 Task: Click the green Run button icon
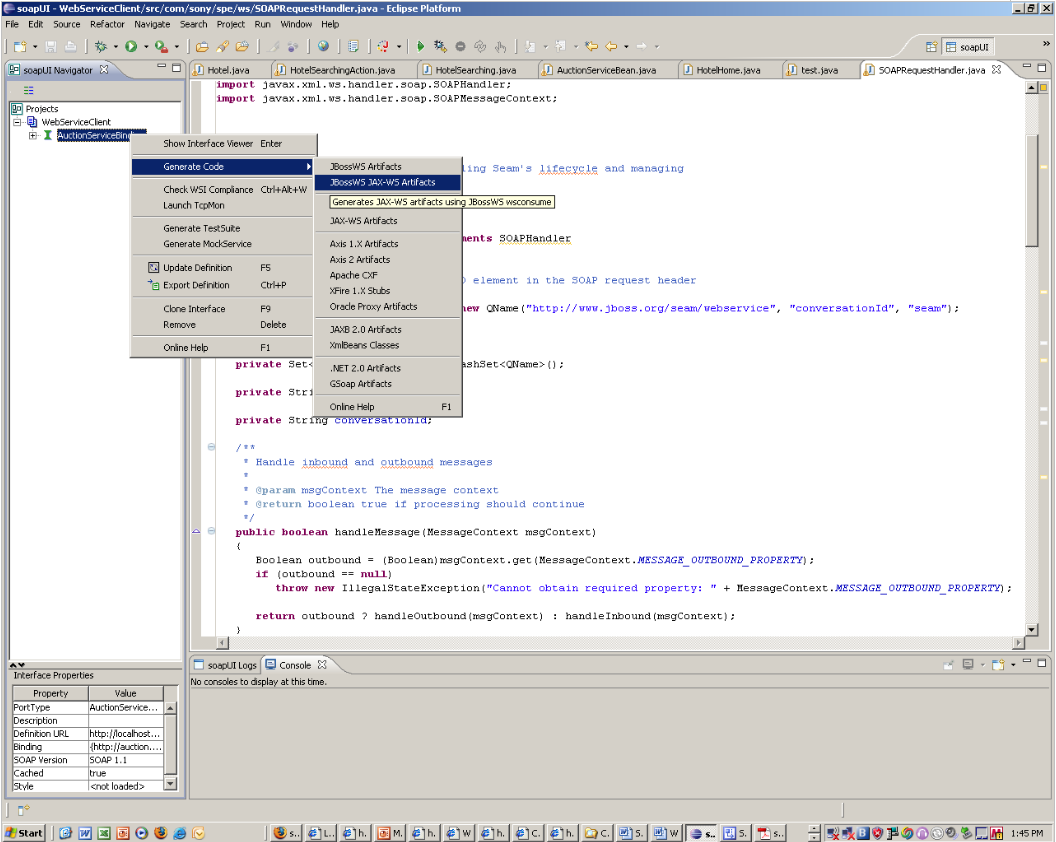click(x=131, y=46)
